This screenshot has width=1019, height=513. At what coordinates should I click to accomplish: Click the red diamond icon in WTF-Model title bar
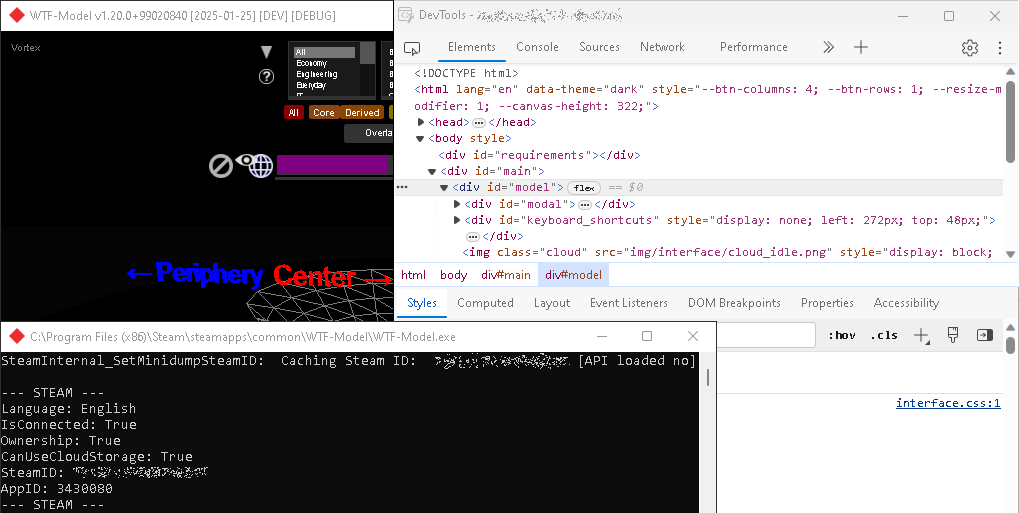click(17, 15)
